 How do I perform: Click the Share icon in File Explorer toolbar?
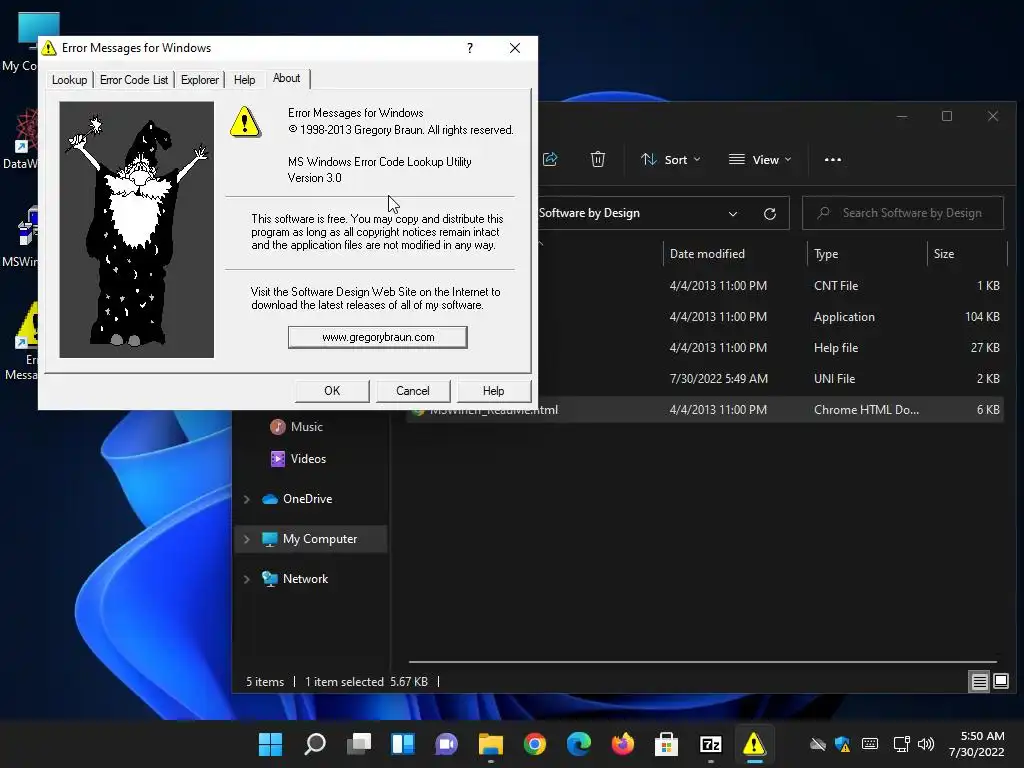point(550,159)
